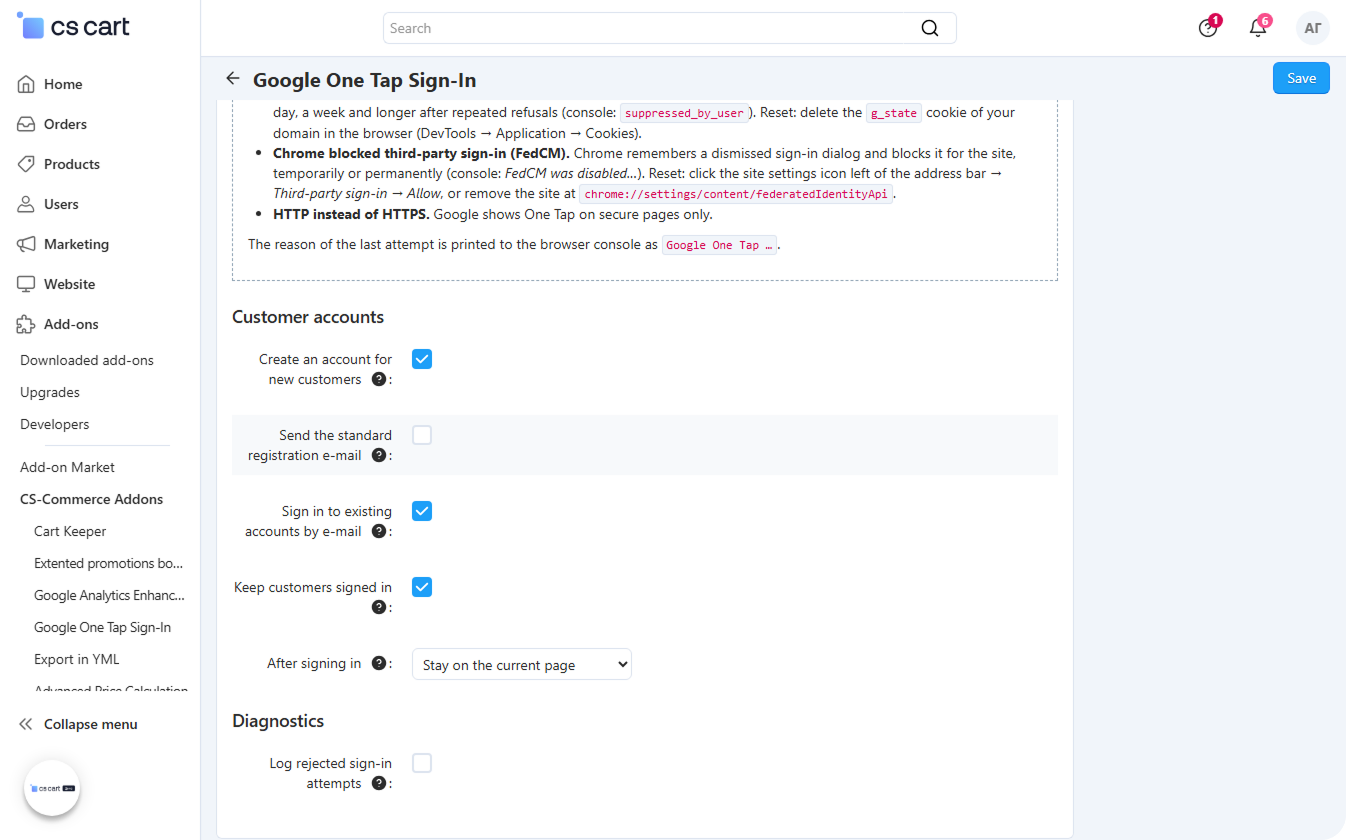This screenshot has height=840, width=1346.
Task: Enable Send the standard registration e-mail
Action: [x=422, y=435]
